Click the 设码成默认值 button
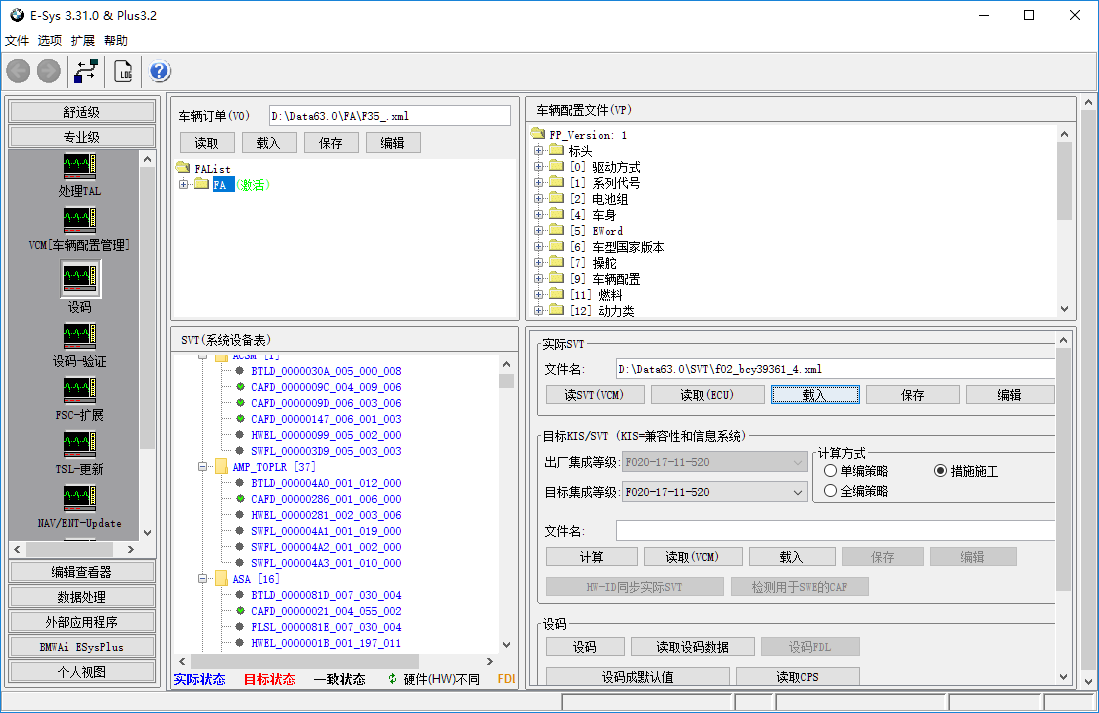 tap(637, 677)
